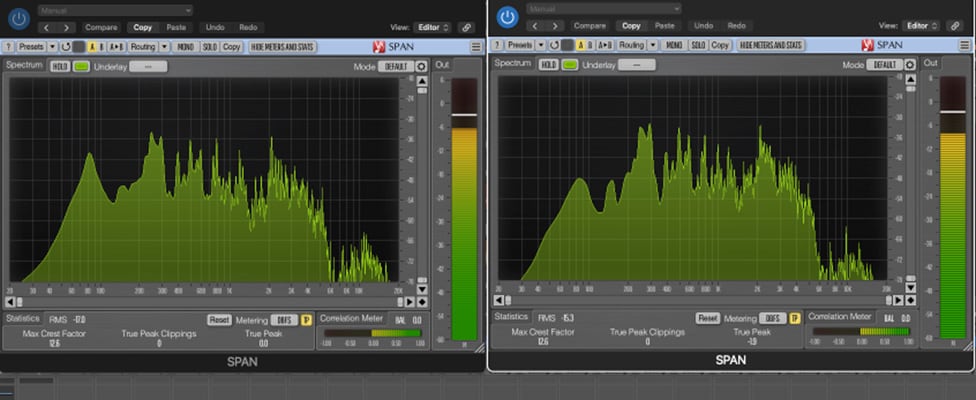
Task: Click Hide Meters and Stats in left SPAN
Action: pyautogui.click(x=283, y=47)
